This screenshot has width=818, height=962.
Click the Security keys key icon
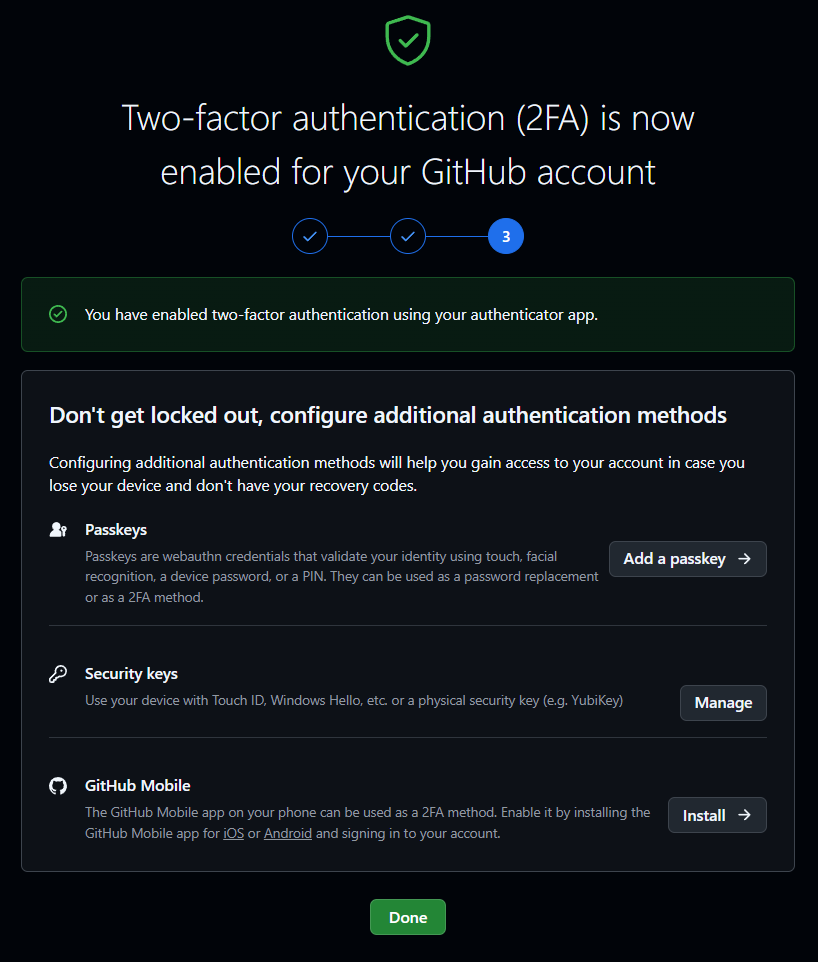(x=58, y=674)
